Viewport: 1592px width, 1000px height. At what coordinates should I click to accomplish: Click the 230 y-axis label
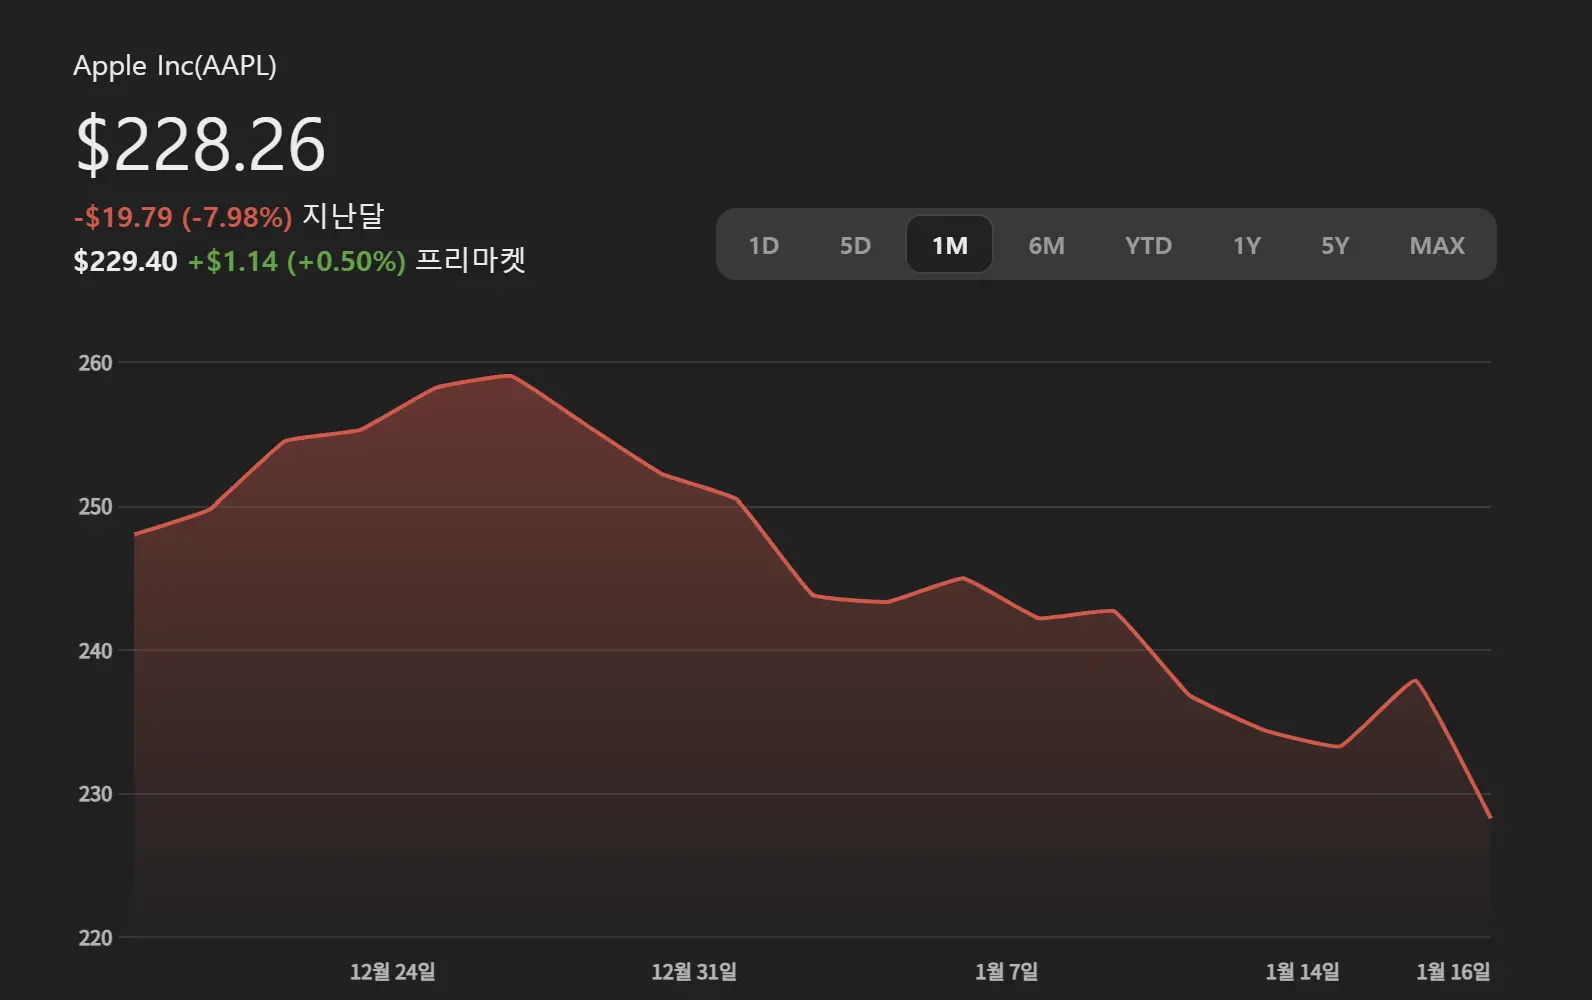pos(96,794)
